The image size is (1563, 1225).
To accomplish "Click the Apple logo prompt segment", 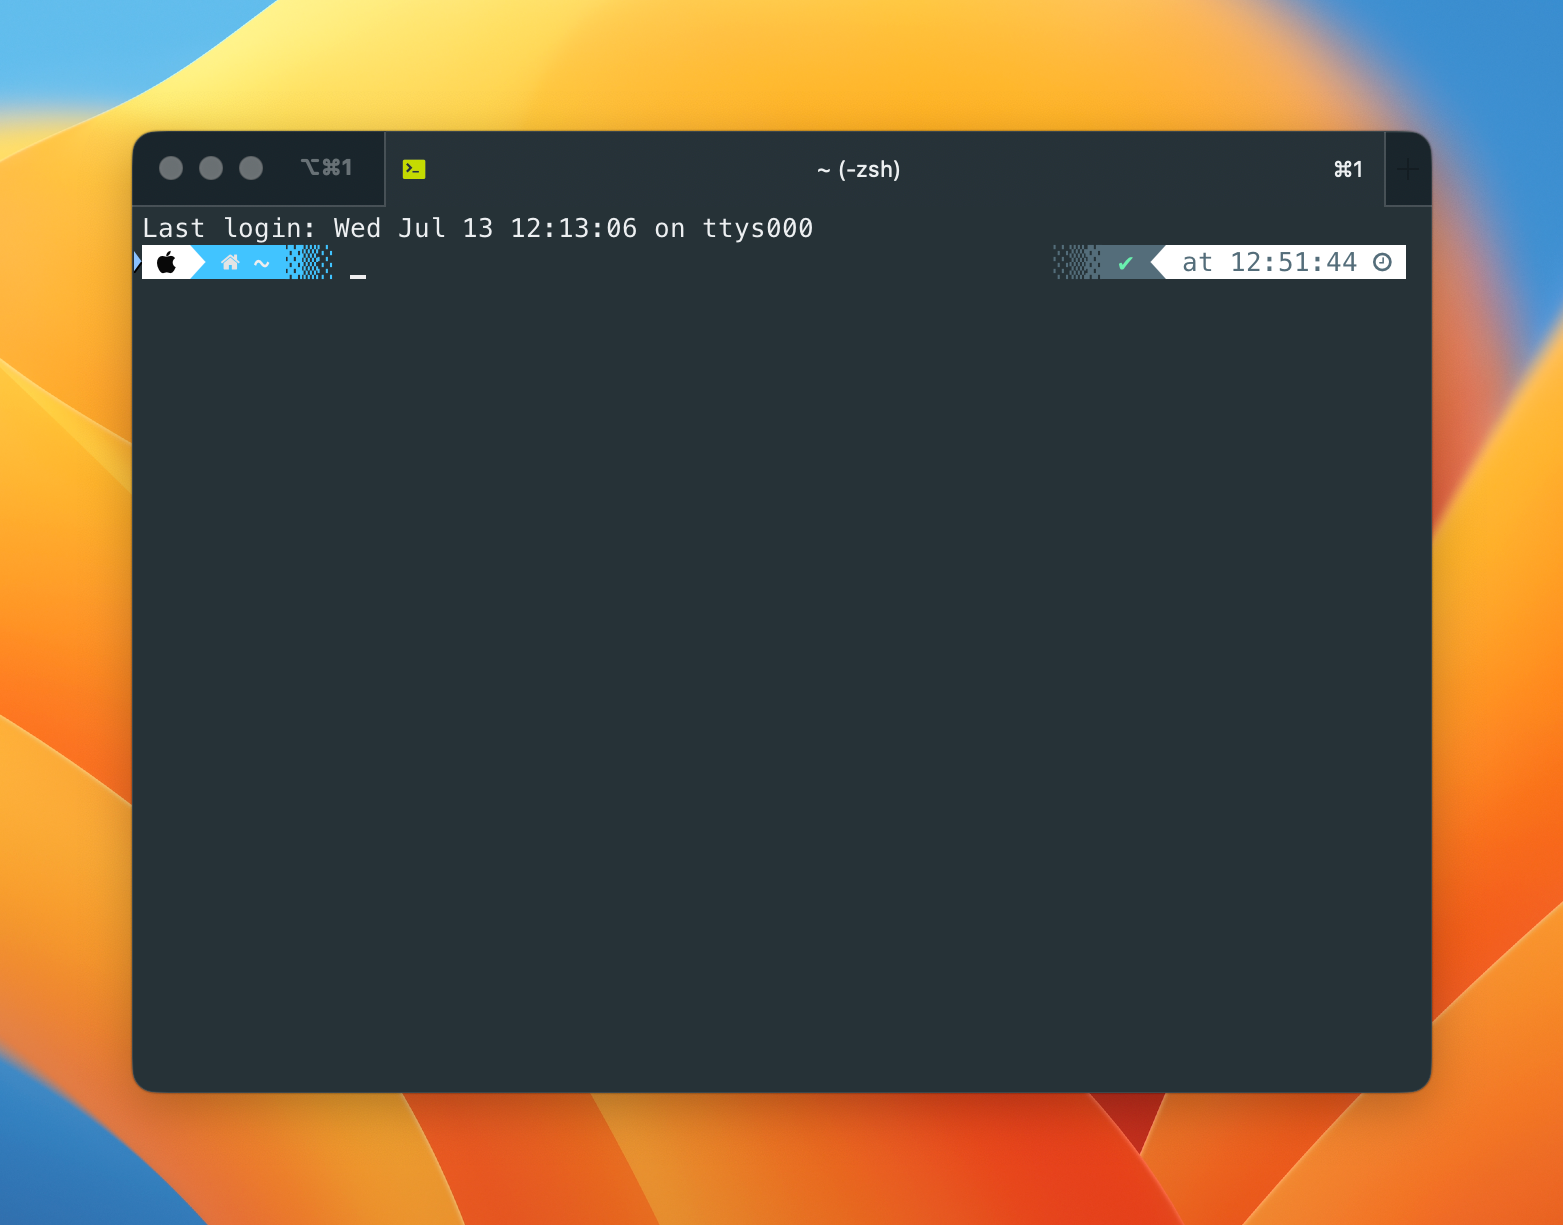I will [167, 262].
